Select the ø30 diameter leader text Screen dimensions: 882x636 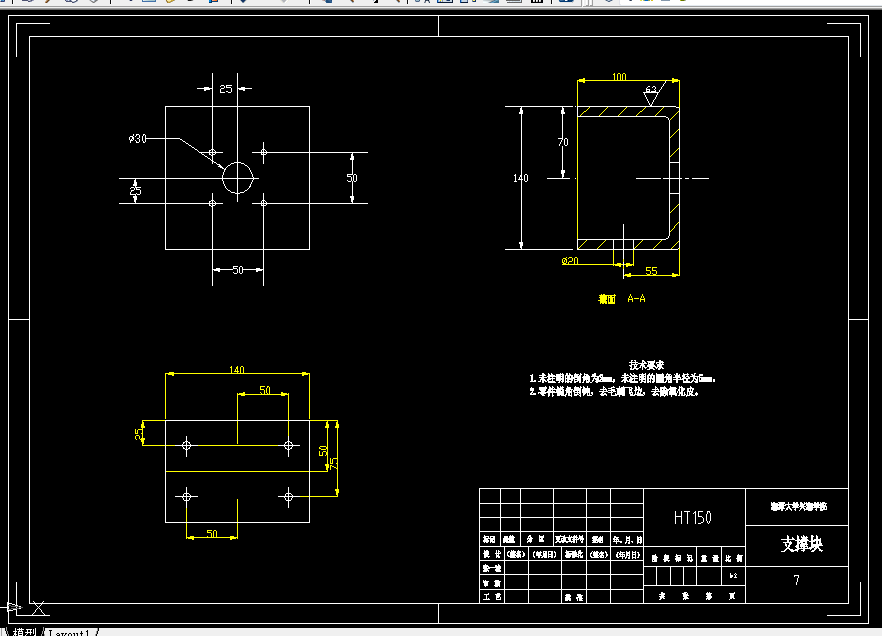click(x=137, y=138)
